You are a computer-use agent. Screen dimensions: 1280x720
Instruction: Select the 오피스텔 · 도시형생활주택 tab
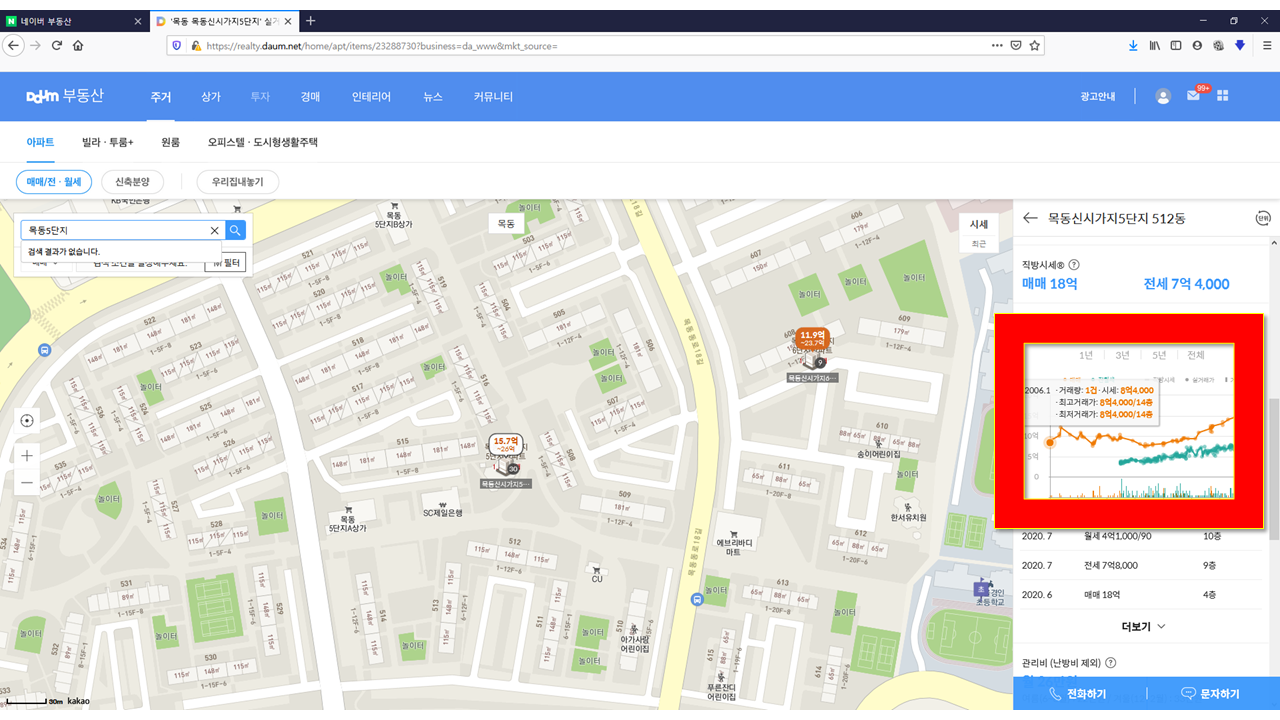click(x=262, y=142)
